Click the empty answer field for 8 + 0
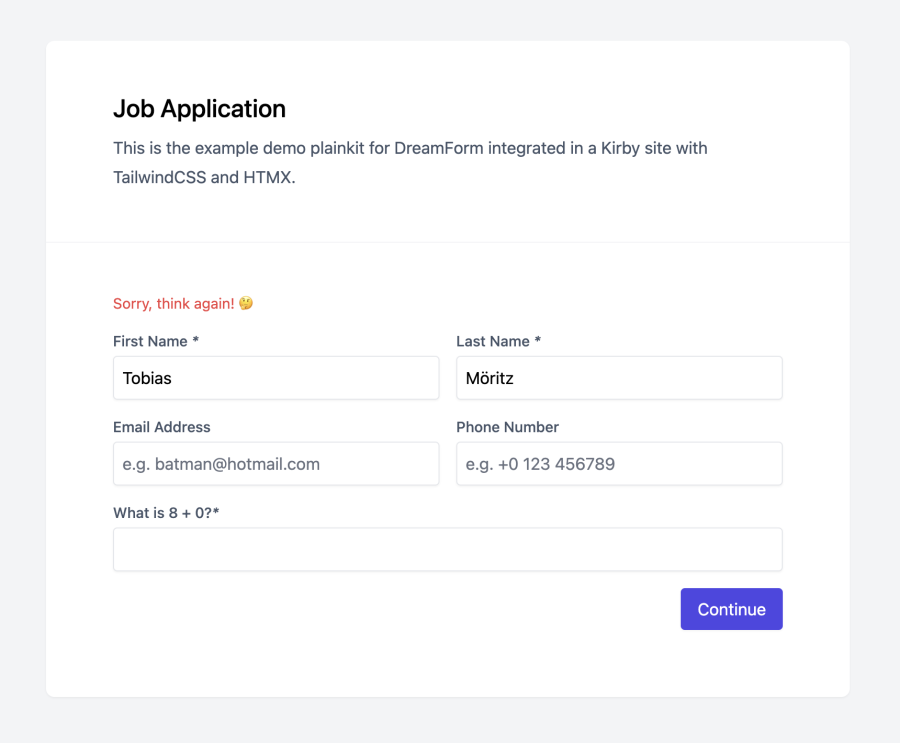Viewport: 900px width, 743px height. tap(448, 549)
